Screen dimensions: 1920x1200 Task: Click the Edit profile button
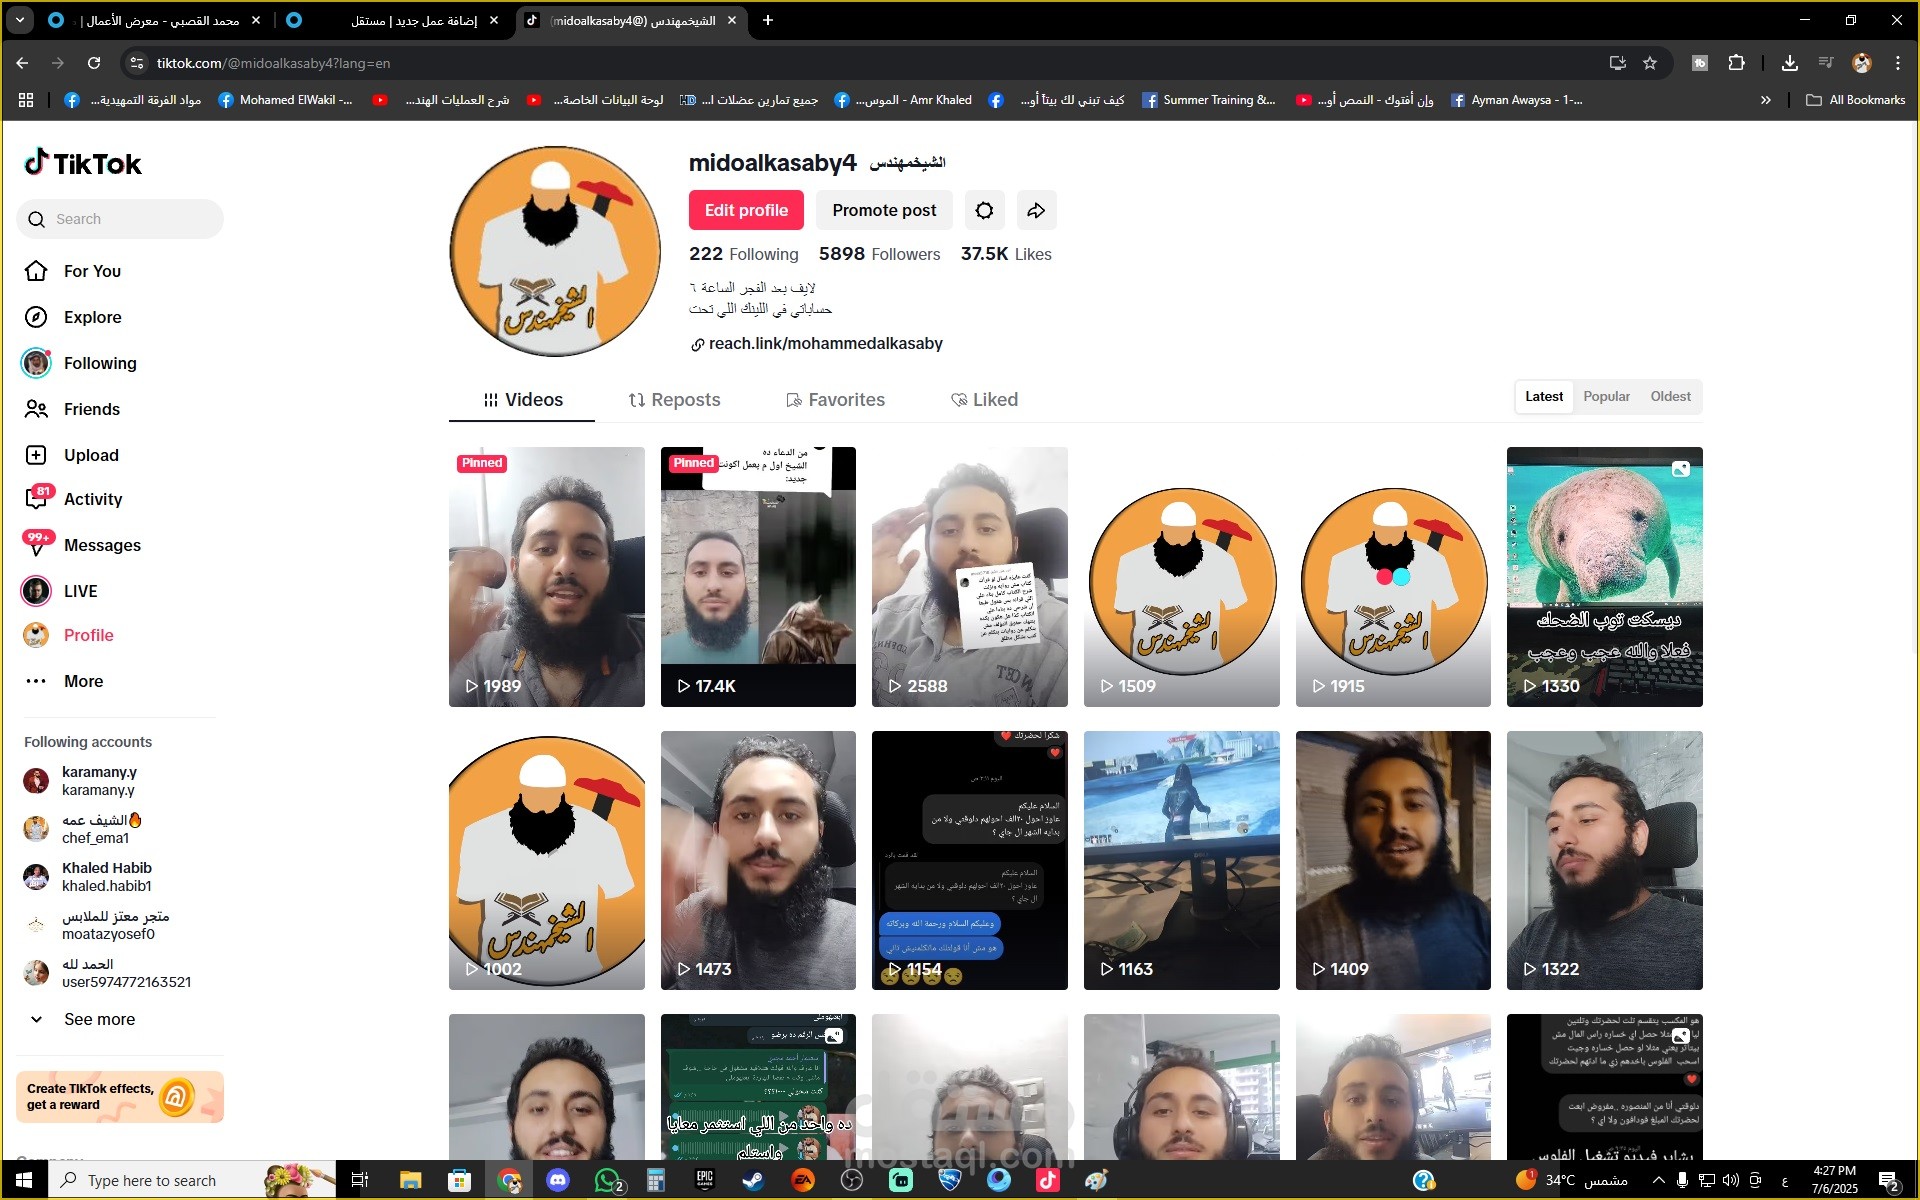tap(746, 210)
